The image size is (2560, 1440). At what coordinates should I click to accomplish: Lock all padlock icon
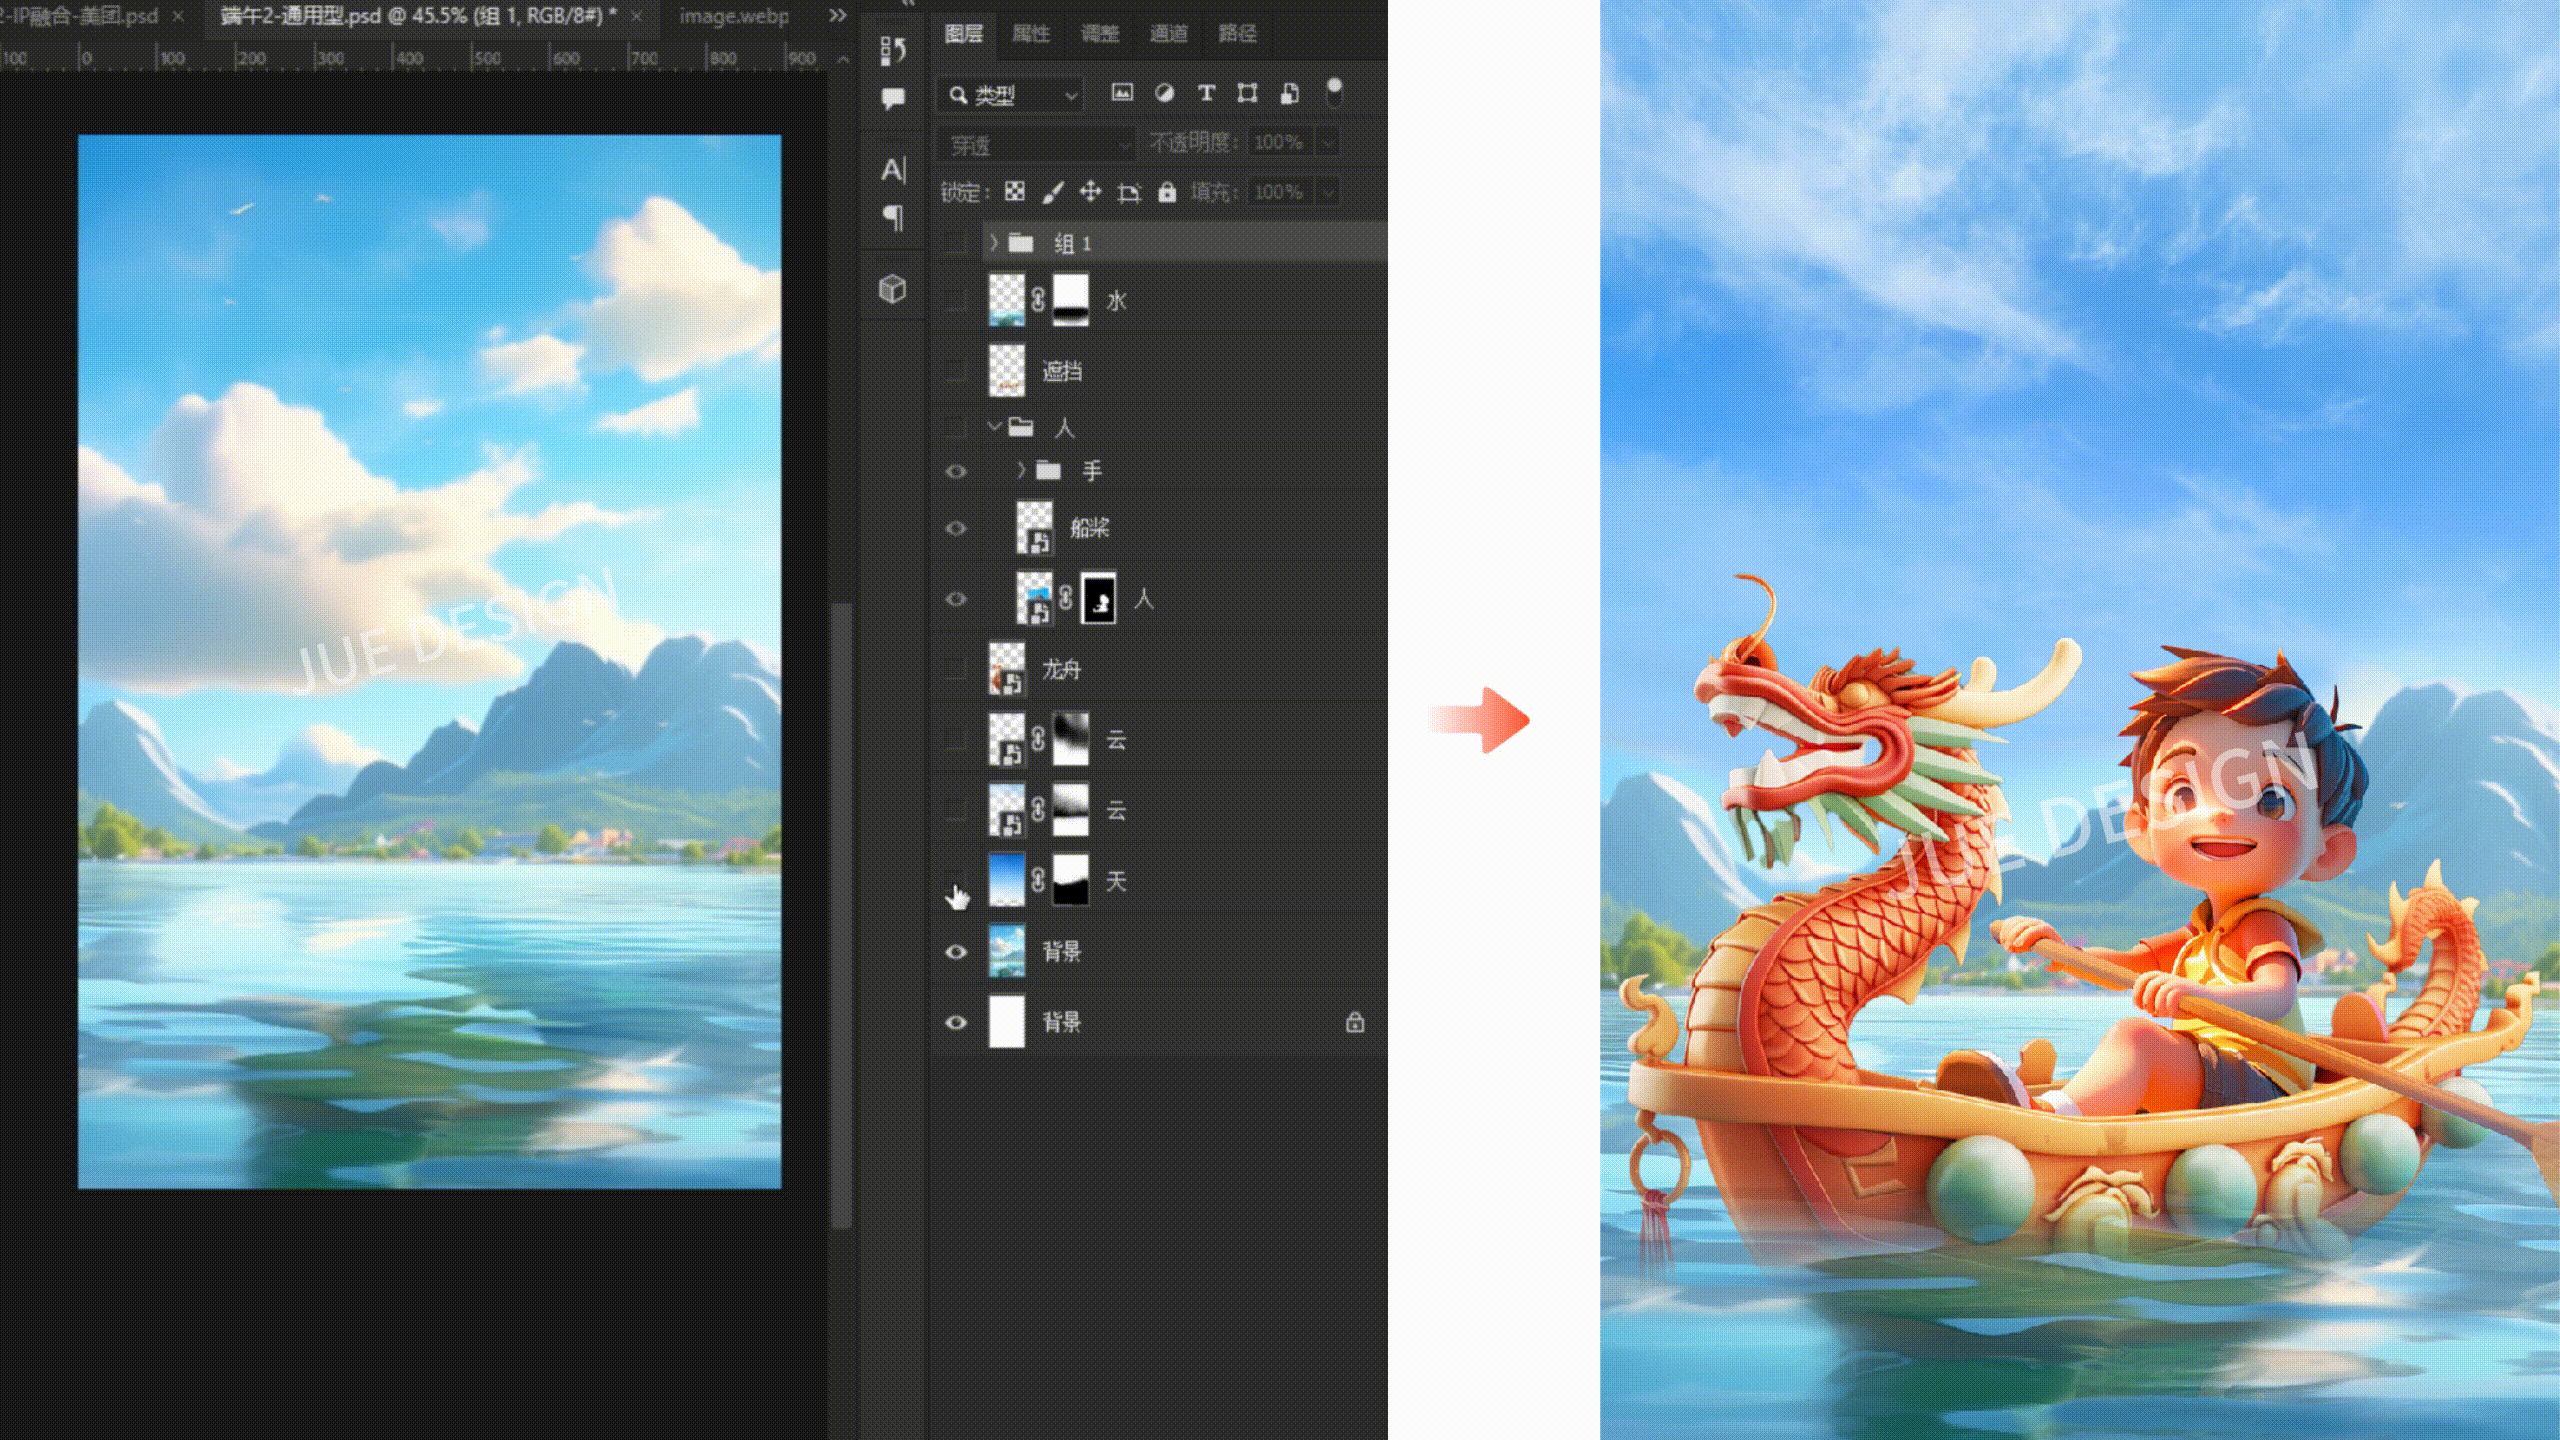click(1167, 192)
